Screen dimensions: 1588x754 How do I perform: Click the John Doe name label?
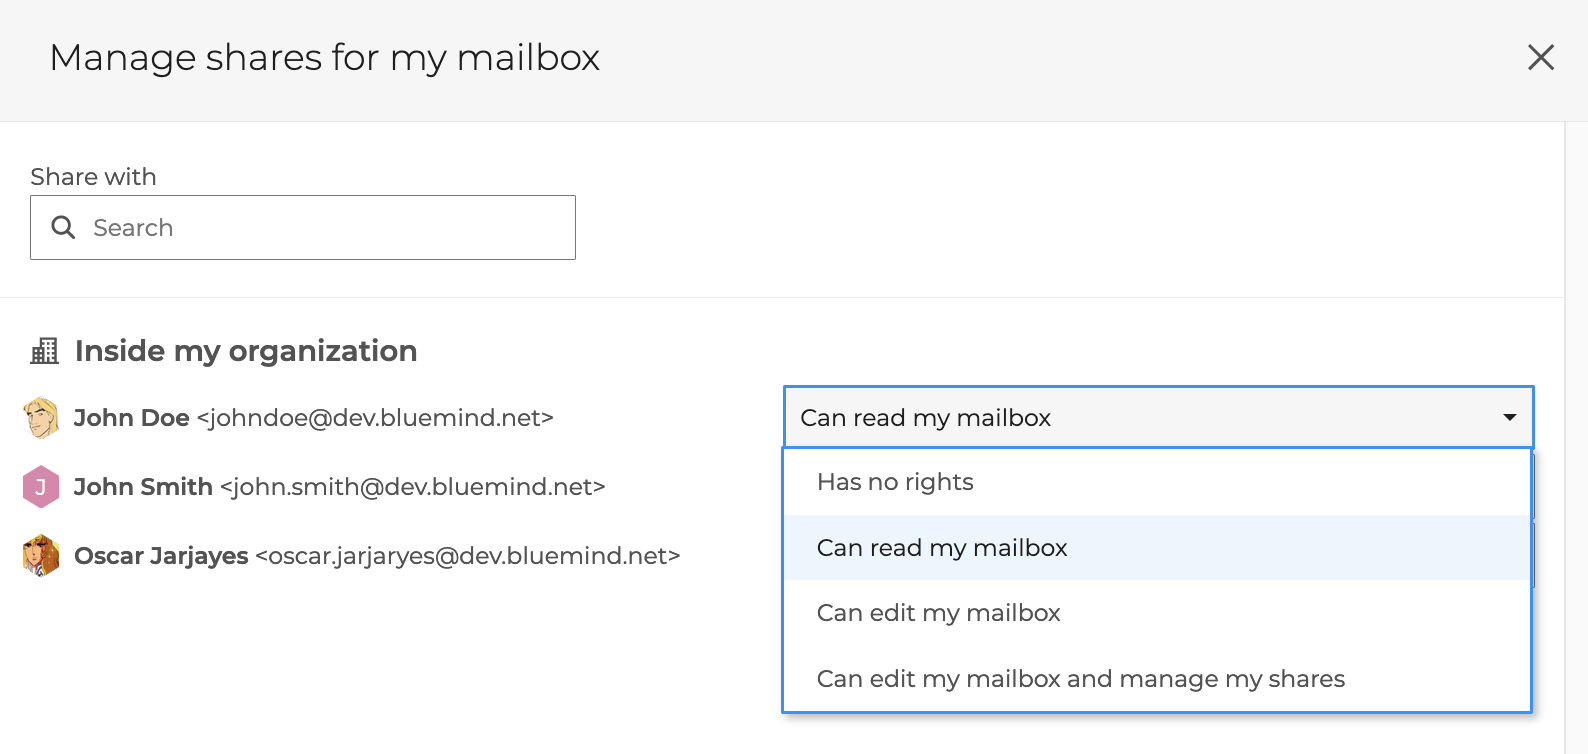pos(132,418)
